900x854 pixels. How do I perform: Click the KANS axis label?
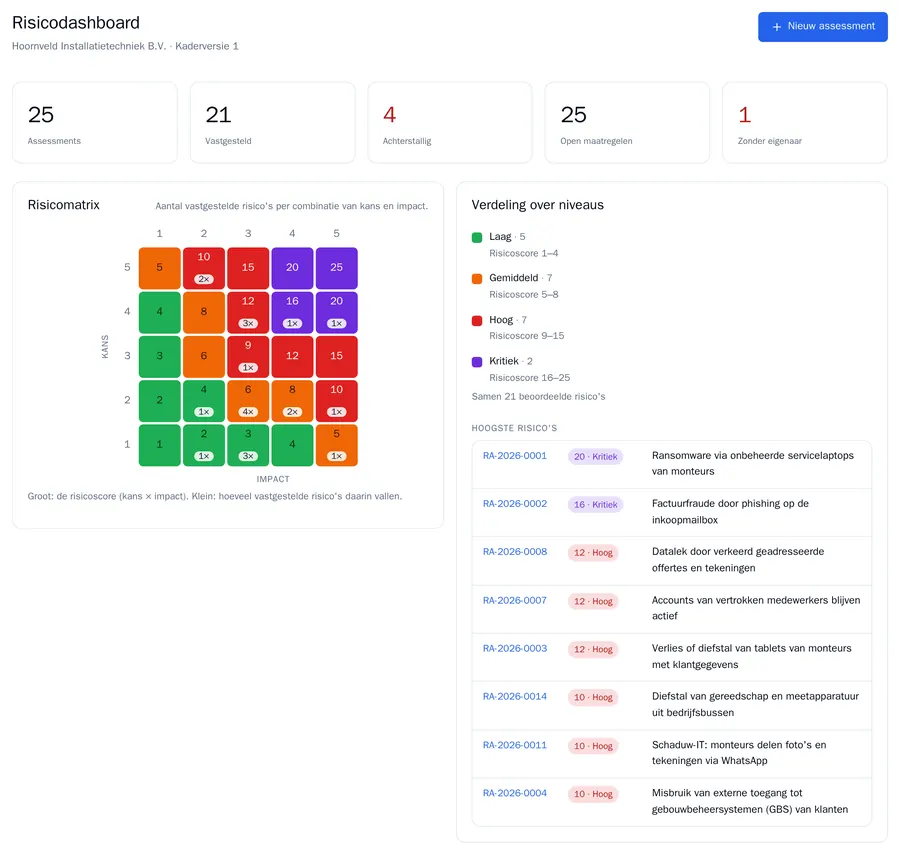coord(104,347)
